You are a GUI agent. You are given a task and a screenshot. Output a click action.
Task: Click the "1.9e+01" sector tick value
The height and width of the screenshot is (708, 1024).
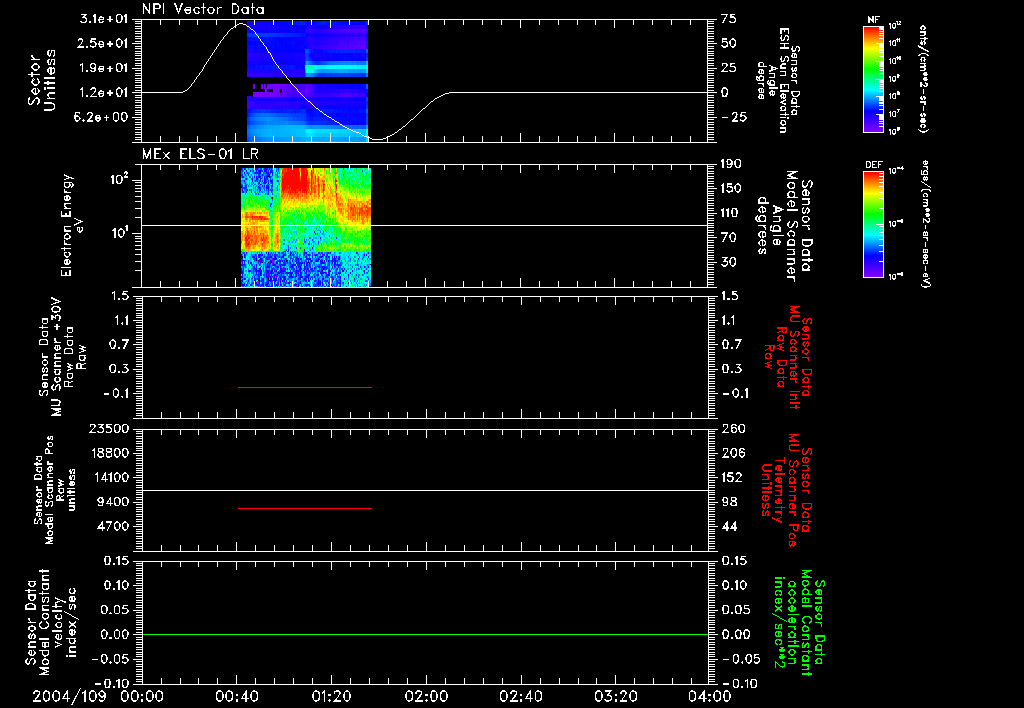[104, 68]
